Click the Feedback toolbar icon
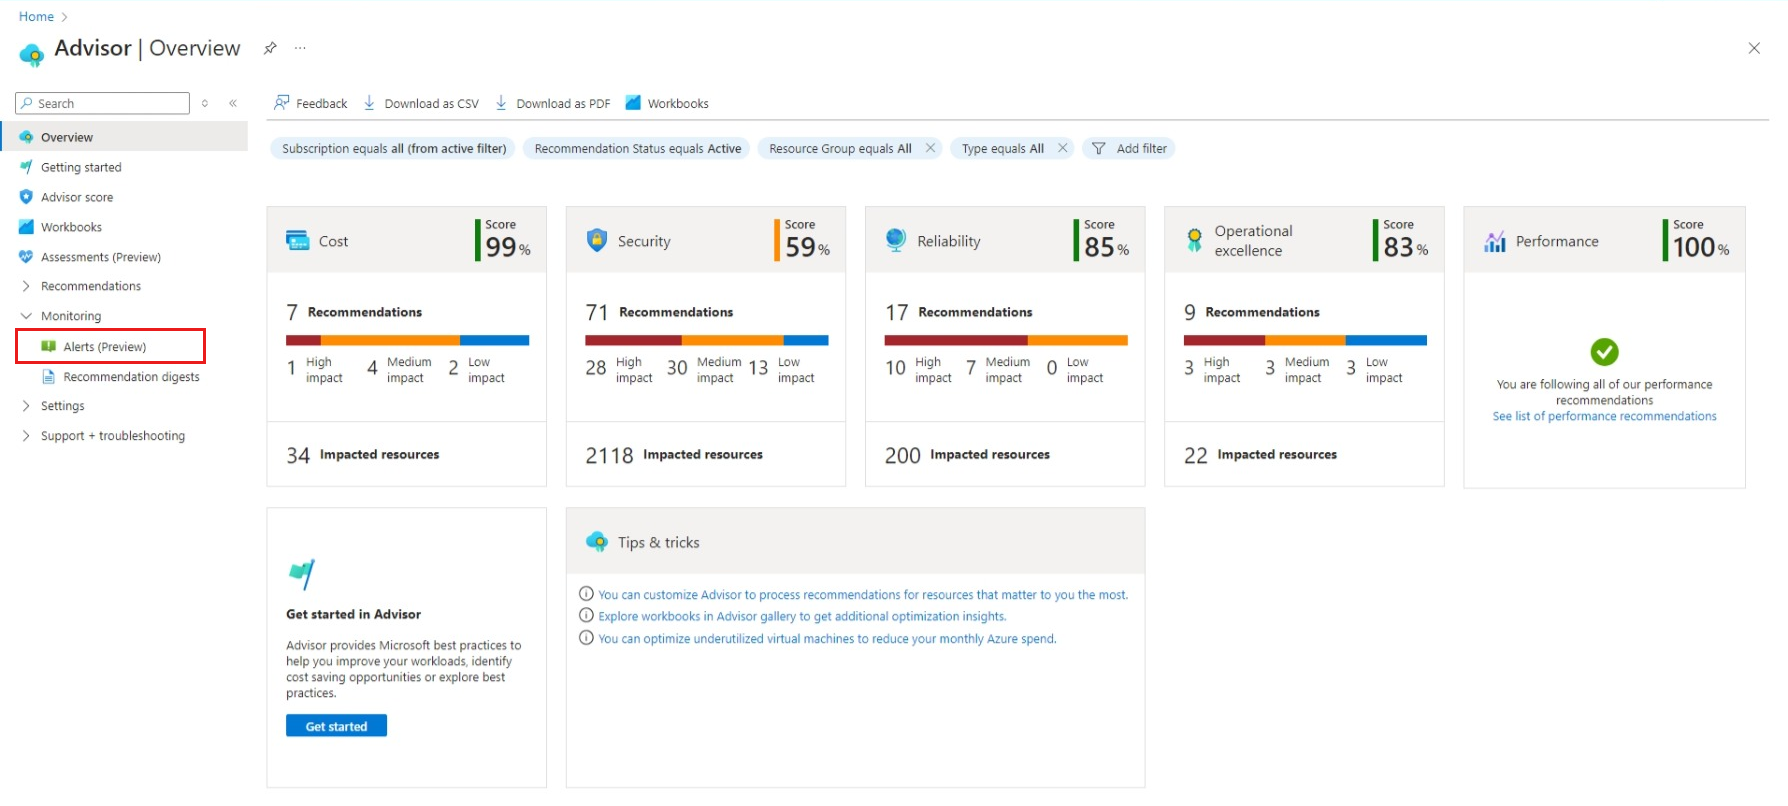Image resolution: width=1788 pixels, height=806 pixels. point(282,103)
